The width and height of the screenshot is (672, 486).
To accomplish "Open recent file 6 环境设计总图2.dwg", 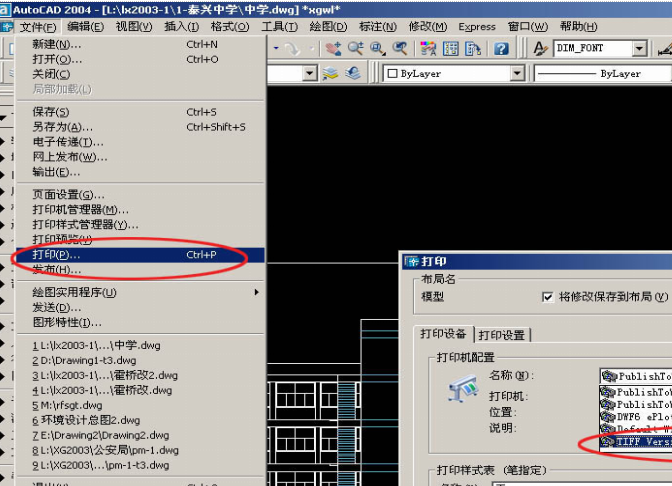I will coord(139,420).
